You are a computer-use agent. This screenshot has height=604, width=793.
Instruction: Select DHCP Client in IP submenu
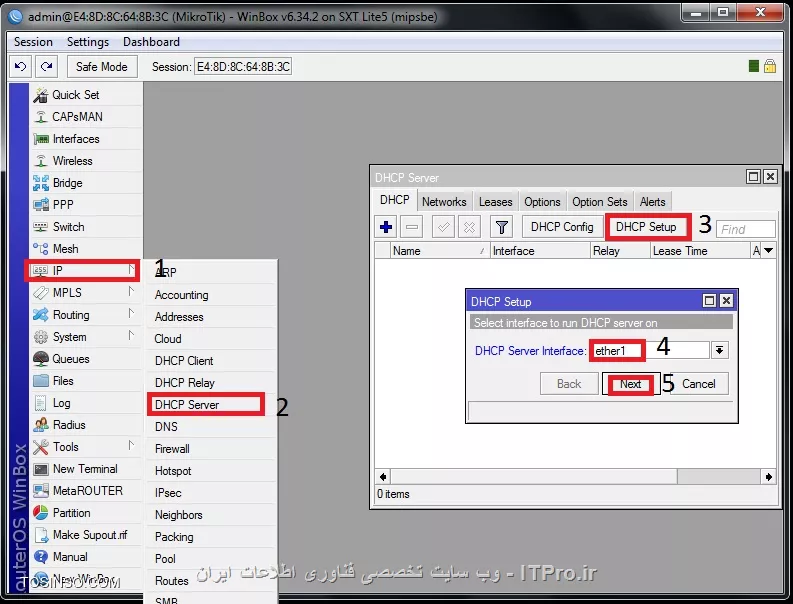(210, 361)
